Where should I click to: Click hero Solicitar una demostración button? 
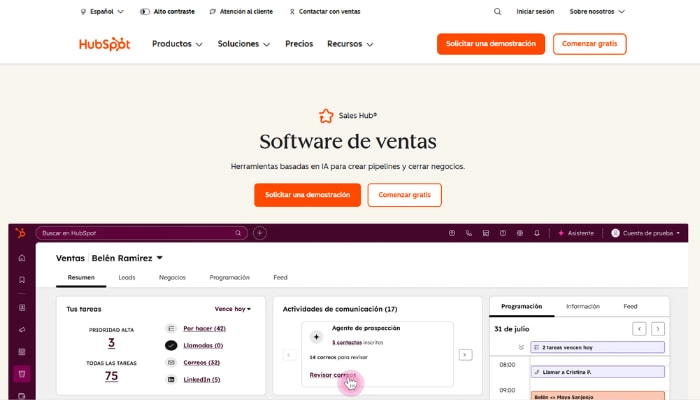[x=308, y=195]
